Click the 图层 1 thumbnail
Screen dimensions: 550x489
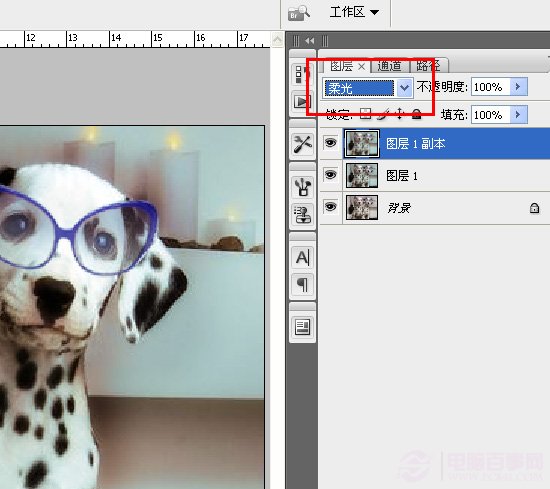pyautogui.click(x=362, y=175)
